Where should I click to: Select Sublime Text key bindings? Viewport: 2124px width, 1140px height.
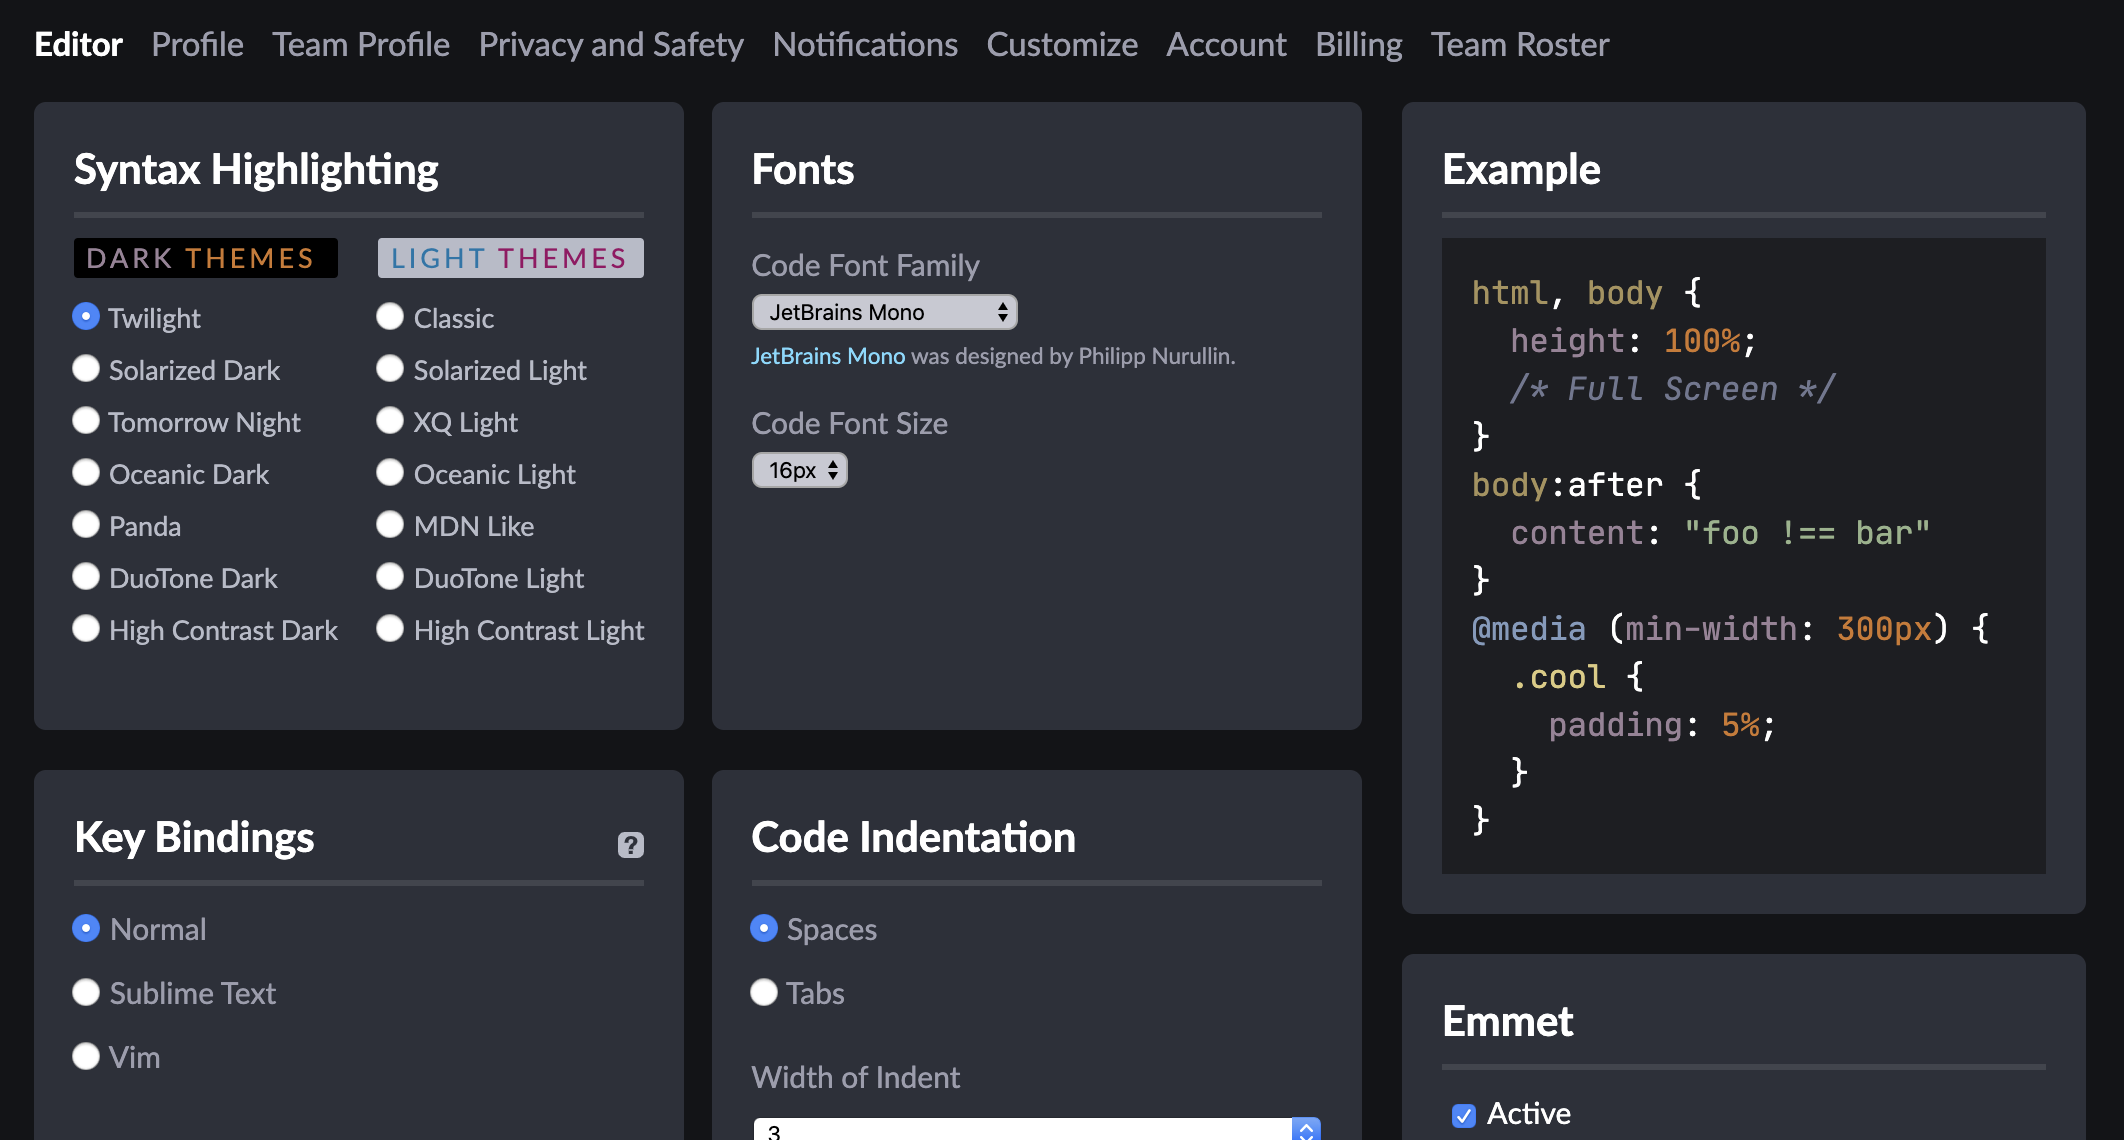87,992
